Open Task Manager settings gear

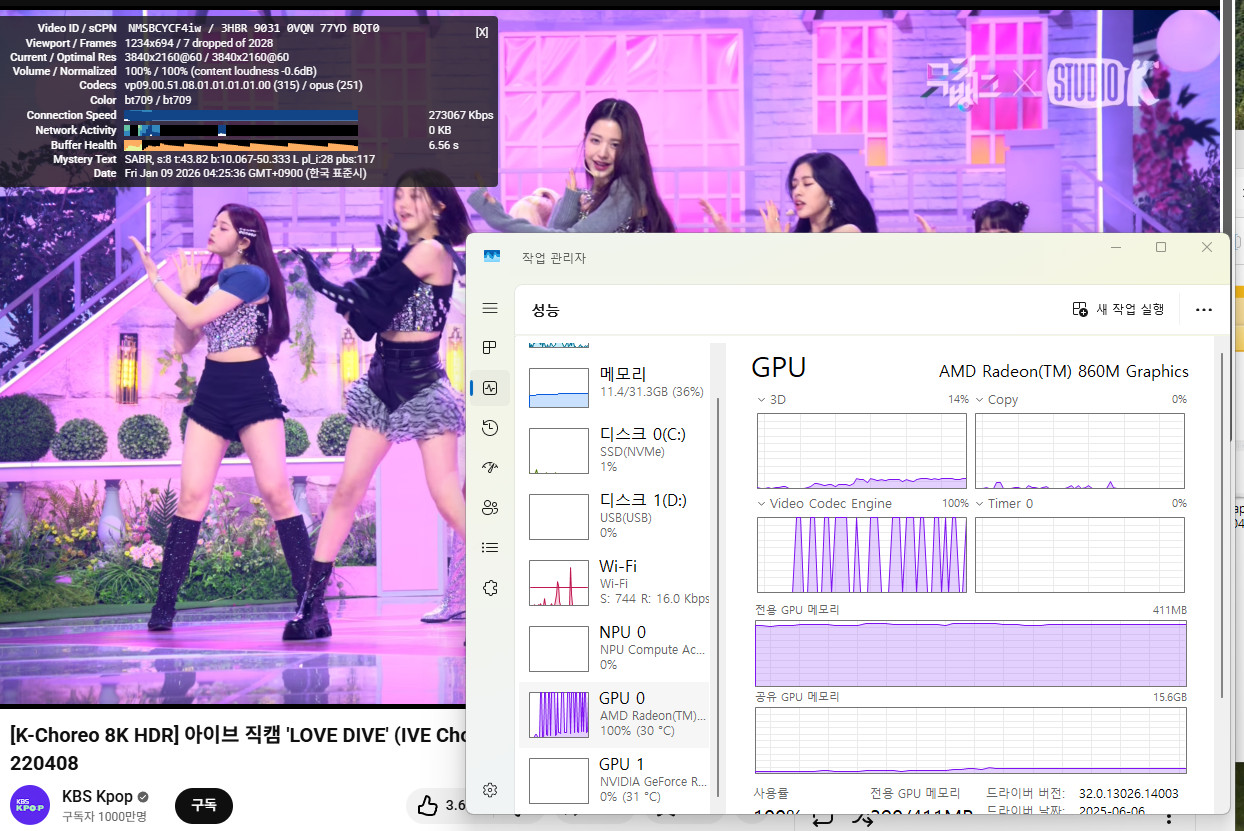click(490, 790)
